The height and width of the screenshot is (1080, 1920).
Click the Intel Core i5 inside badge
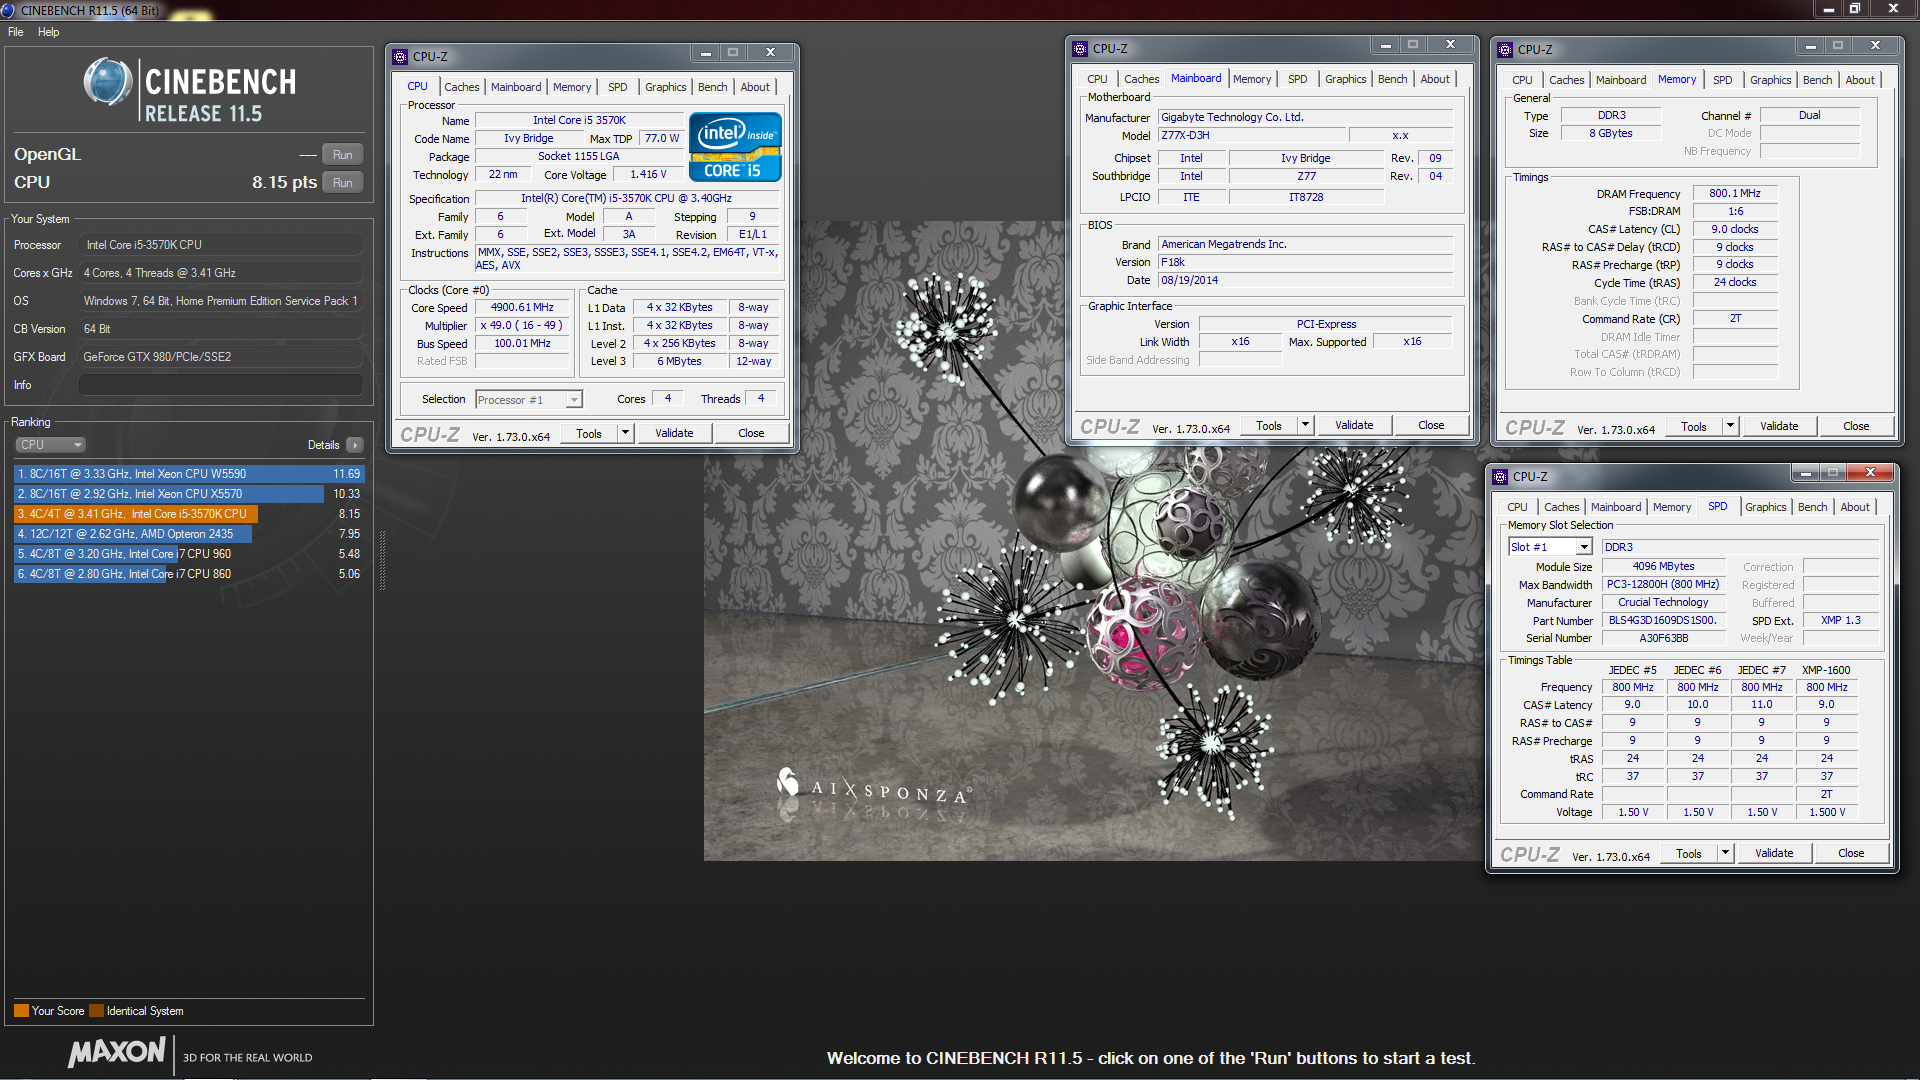click(x=735, y=147)
